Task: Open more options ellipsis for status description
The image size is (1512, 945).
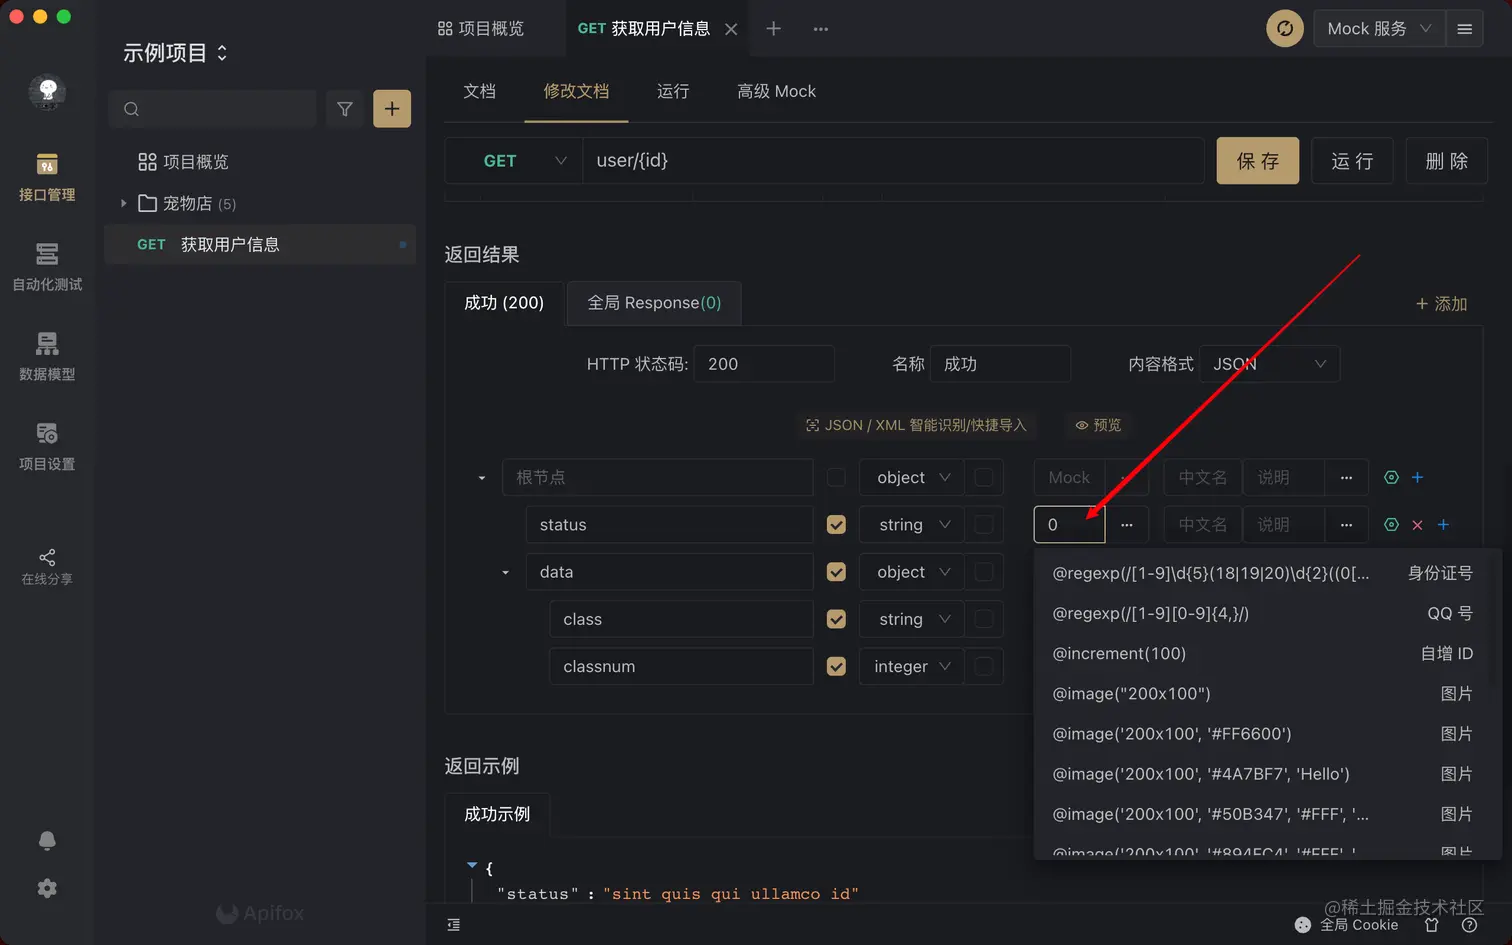Action: 1347,525
